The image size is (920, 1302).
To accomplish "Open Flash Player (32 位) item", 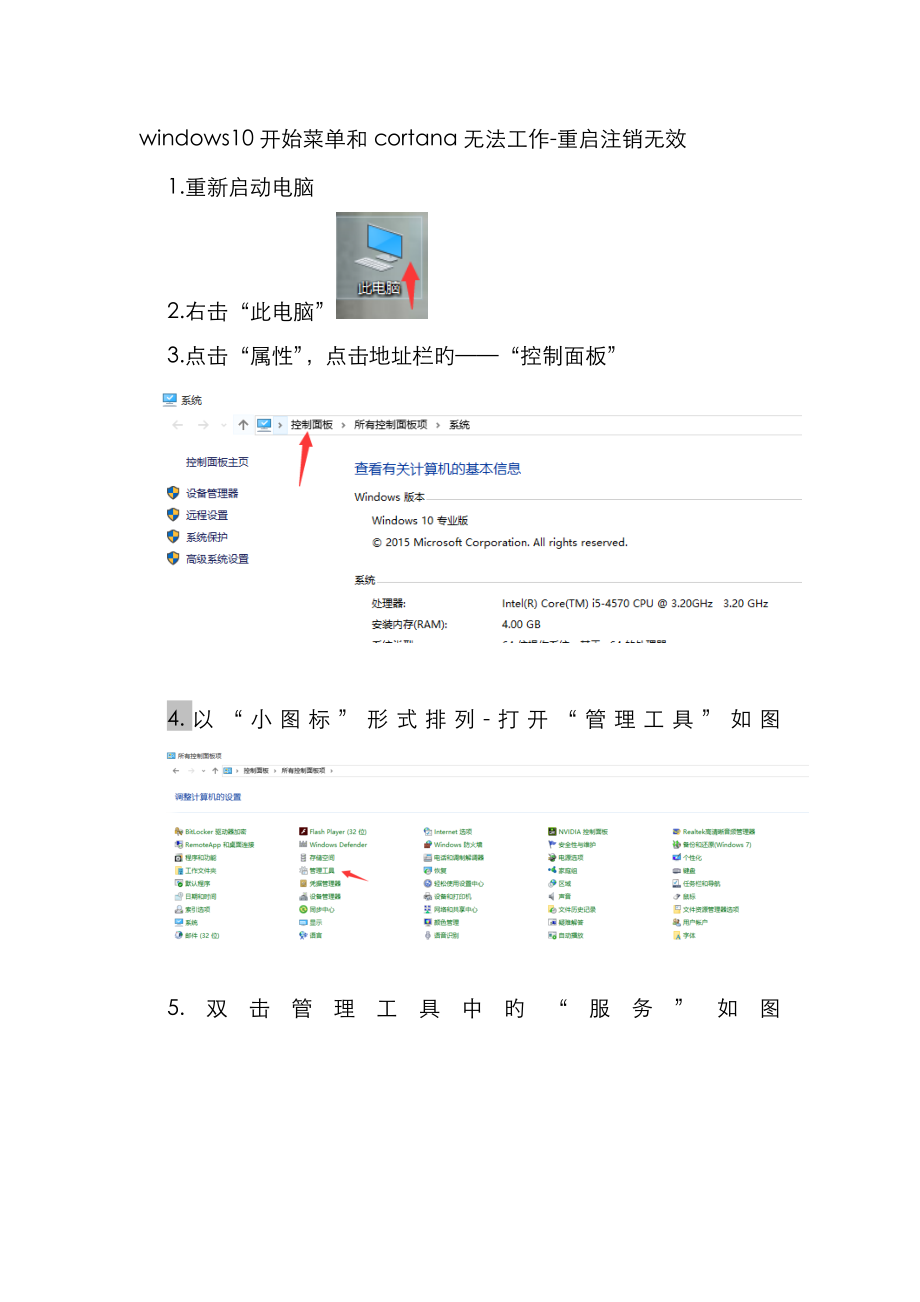I will tap(337, 832).
